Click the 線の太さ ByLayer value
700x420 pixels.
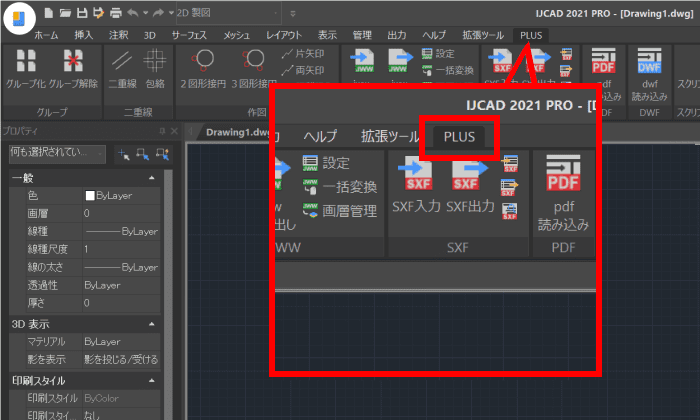coord(121,267)
